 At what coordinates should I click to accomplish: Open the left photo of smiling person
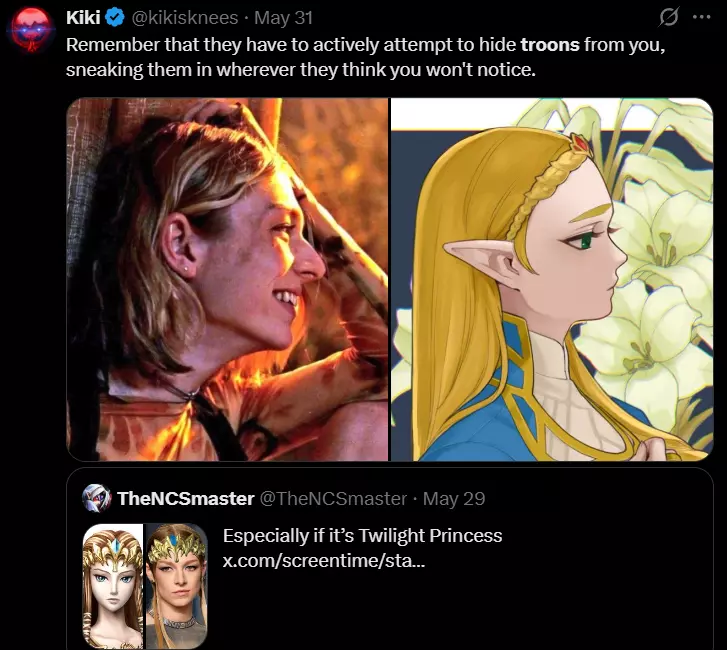pos(227,280)
